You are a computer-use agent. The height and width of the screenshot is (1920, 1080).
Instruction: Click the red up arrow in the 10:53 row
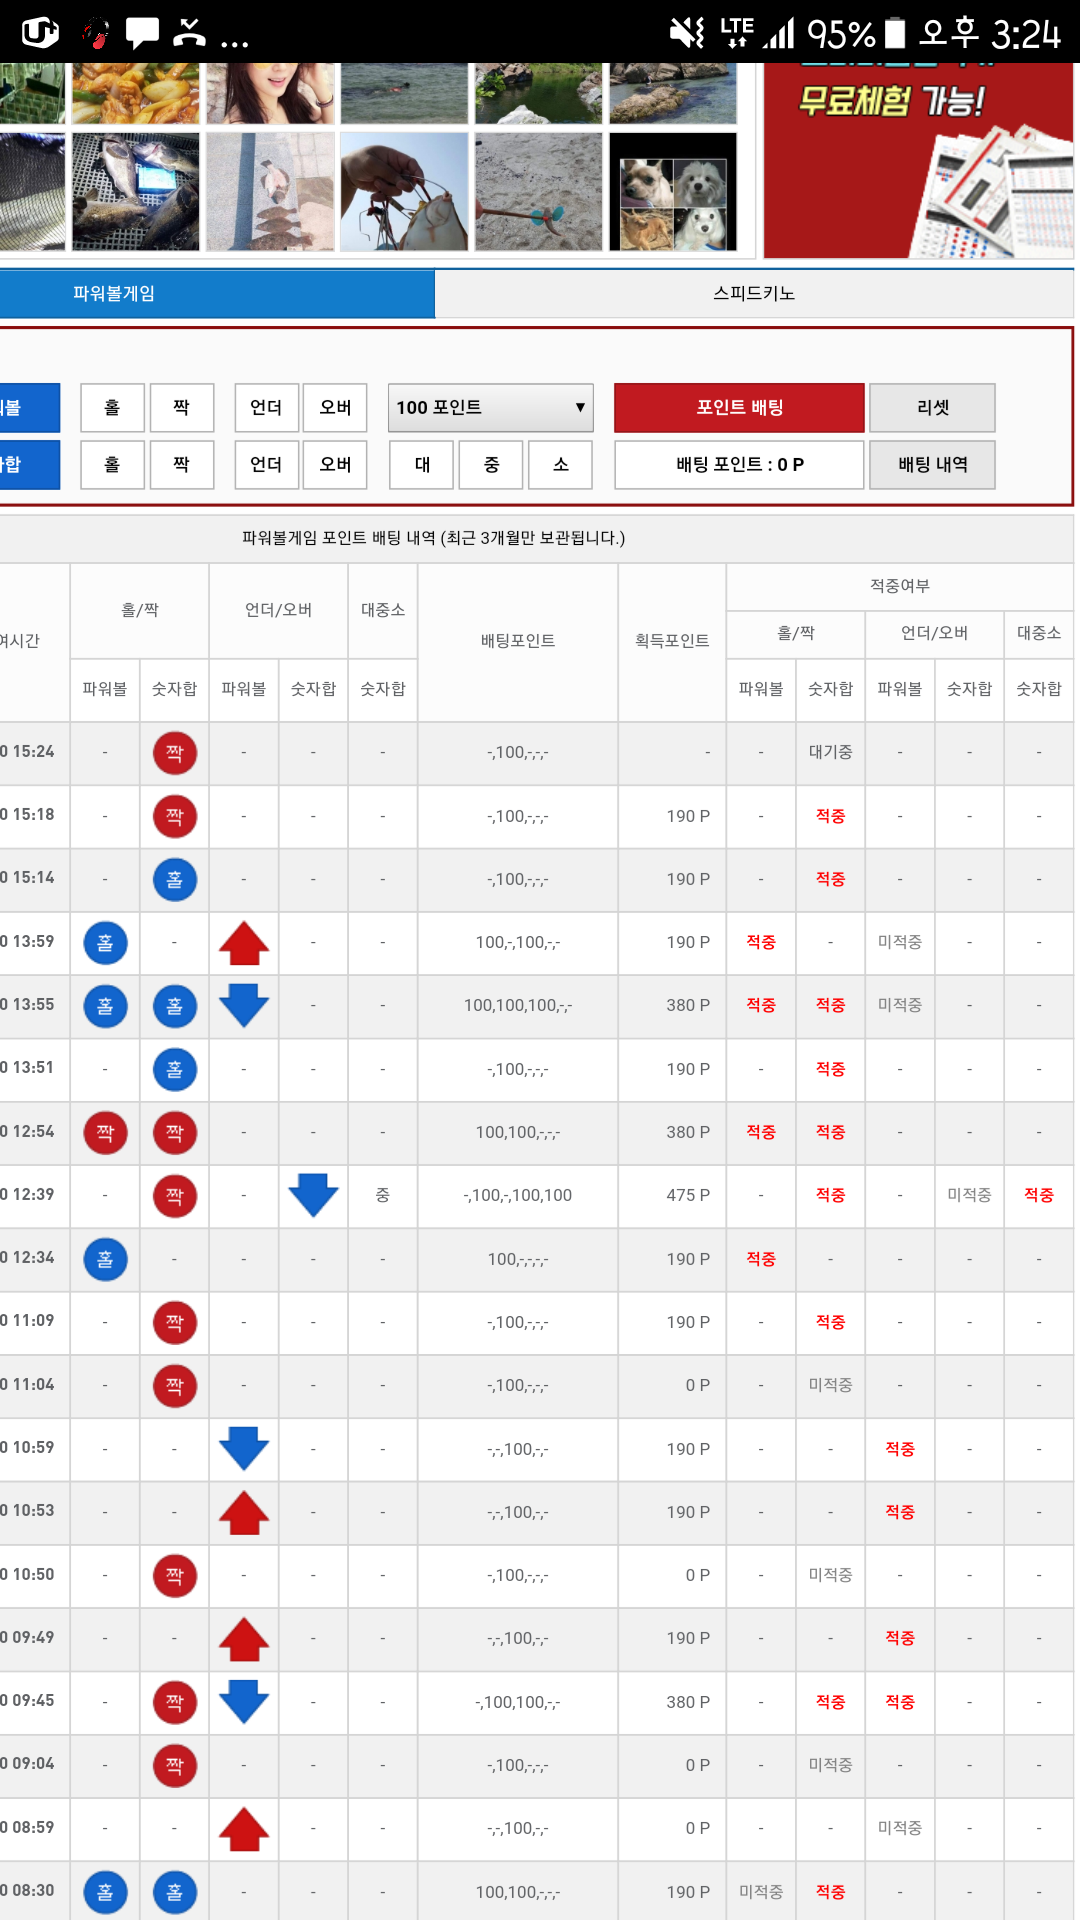click(244, 1512)
